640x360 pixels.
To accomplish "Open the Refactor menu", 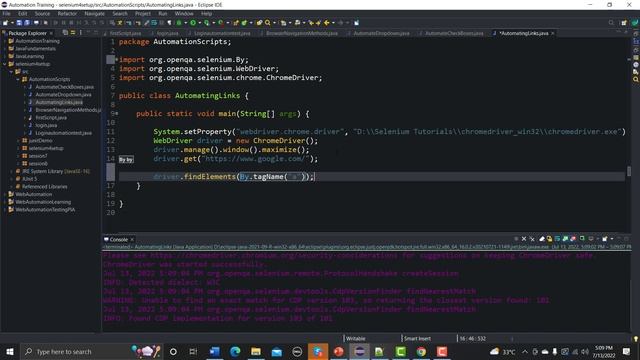I will 67,13.
